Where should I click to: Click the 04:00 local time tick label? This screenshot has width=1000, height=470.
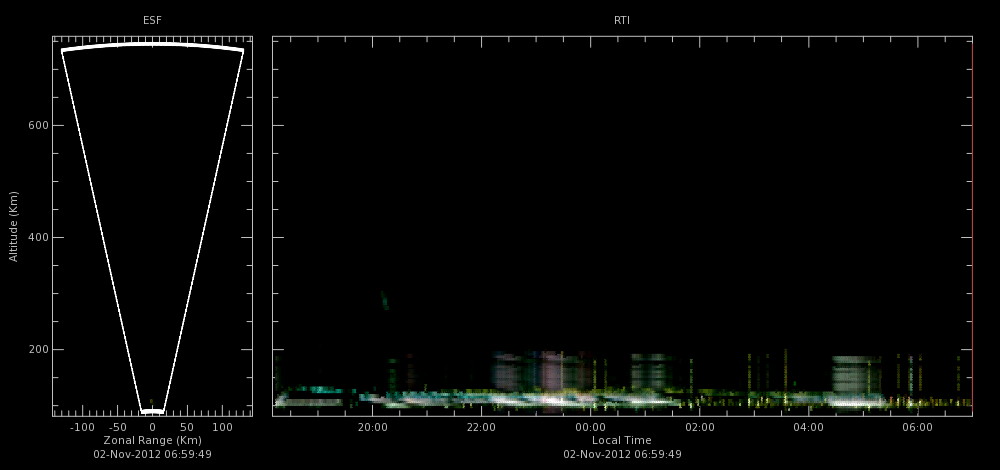[x=808, y=427]
